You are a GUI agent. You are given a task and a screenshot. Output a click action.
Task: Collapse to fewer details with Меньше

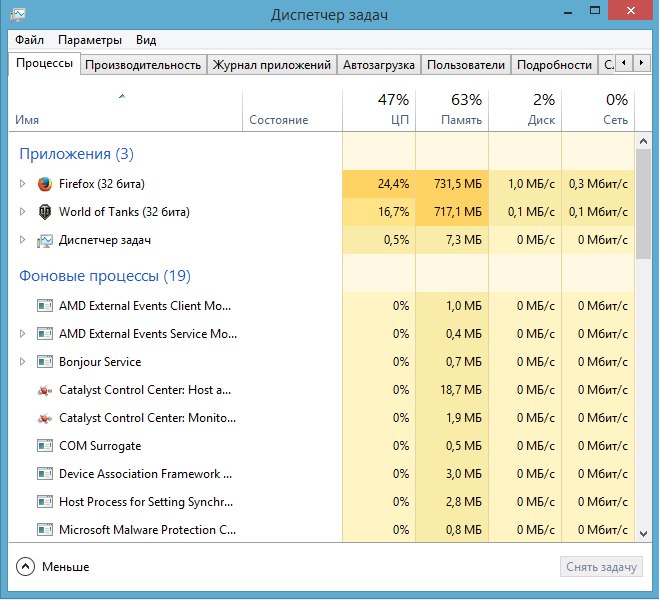point(54,567)
